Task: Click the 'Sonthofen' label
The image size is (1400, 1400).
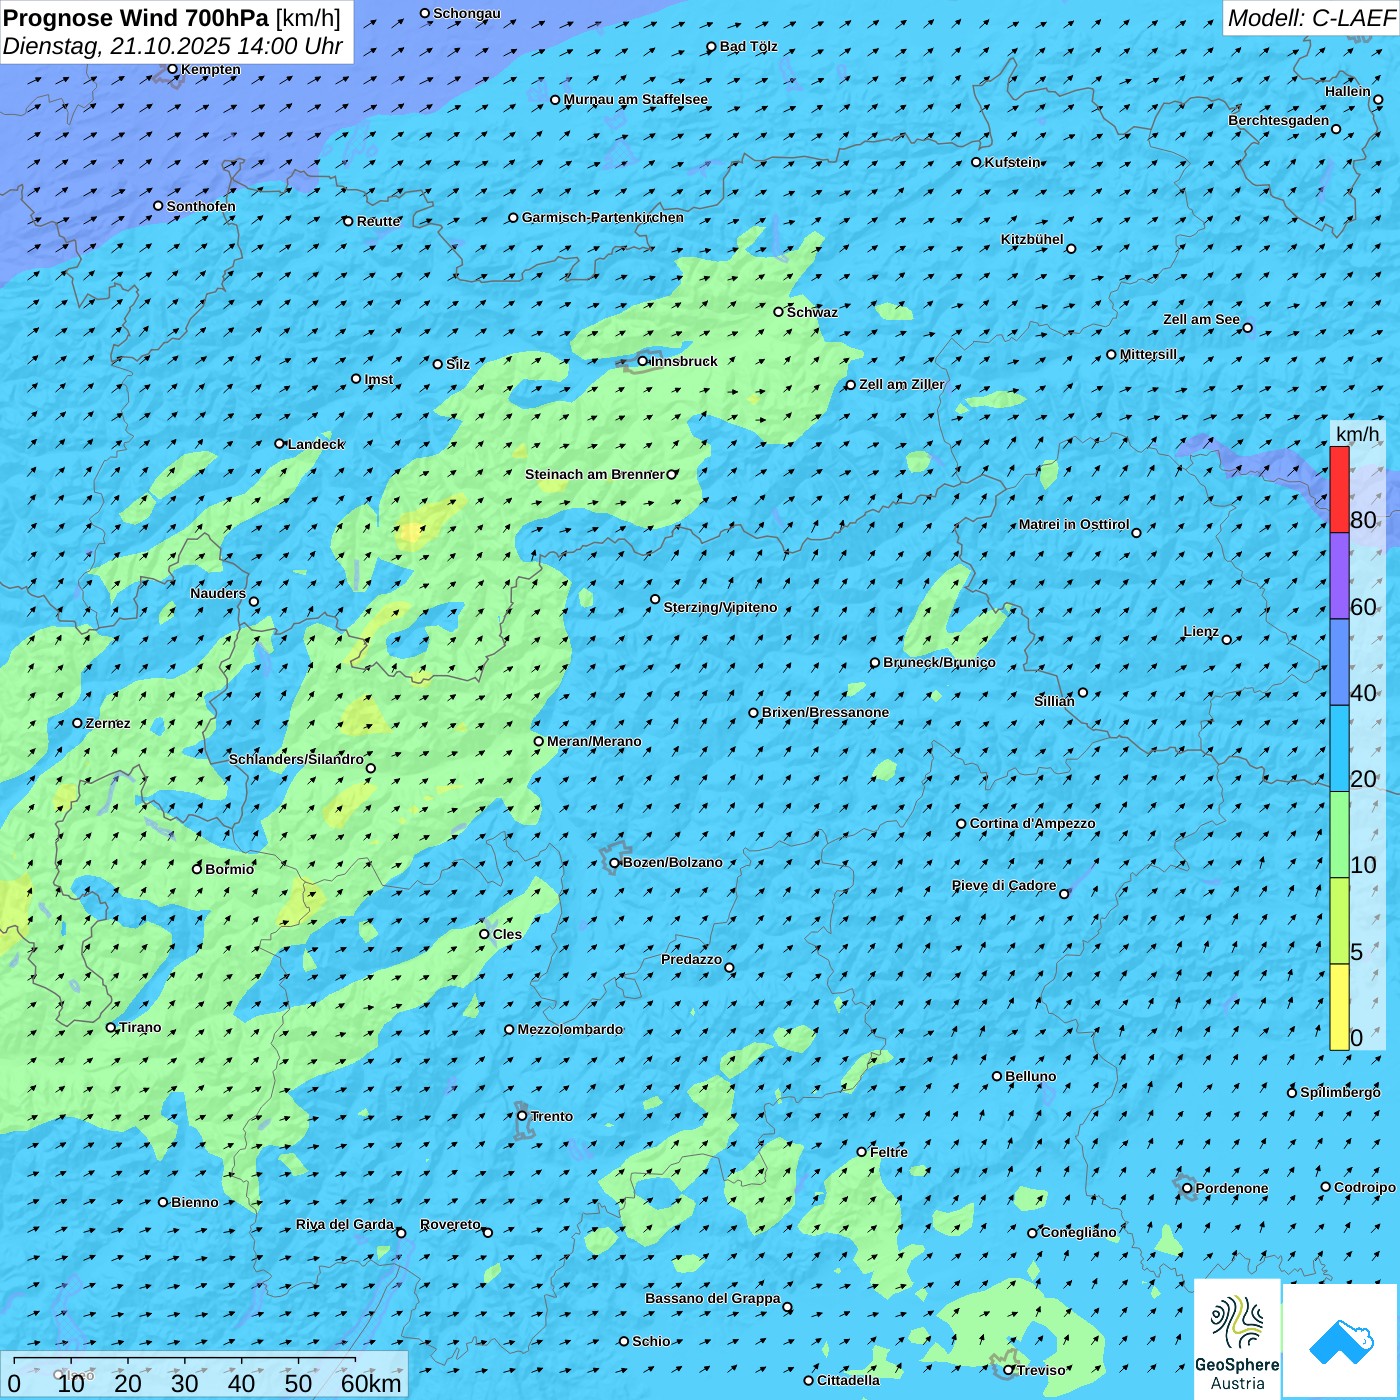Action: point(201,206)
